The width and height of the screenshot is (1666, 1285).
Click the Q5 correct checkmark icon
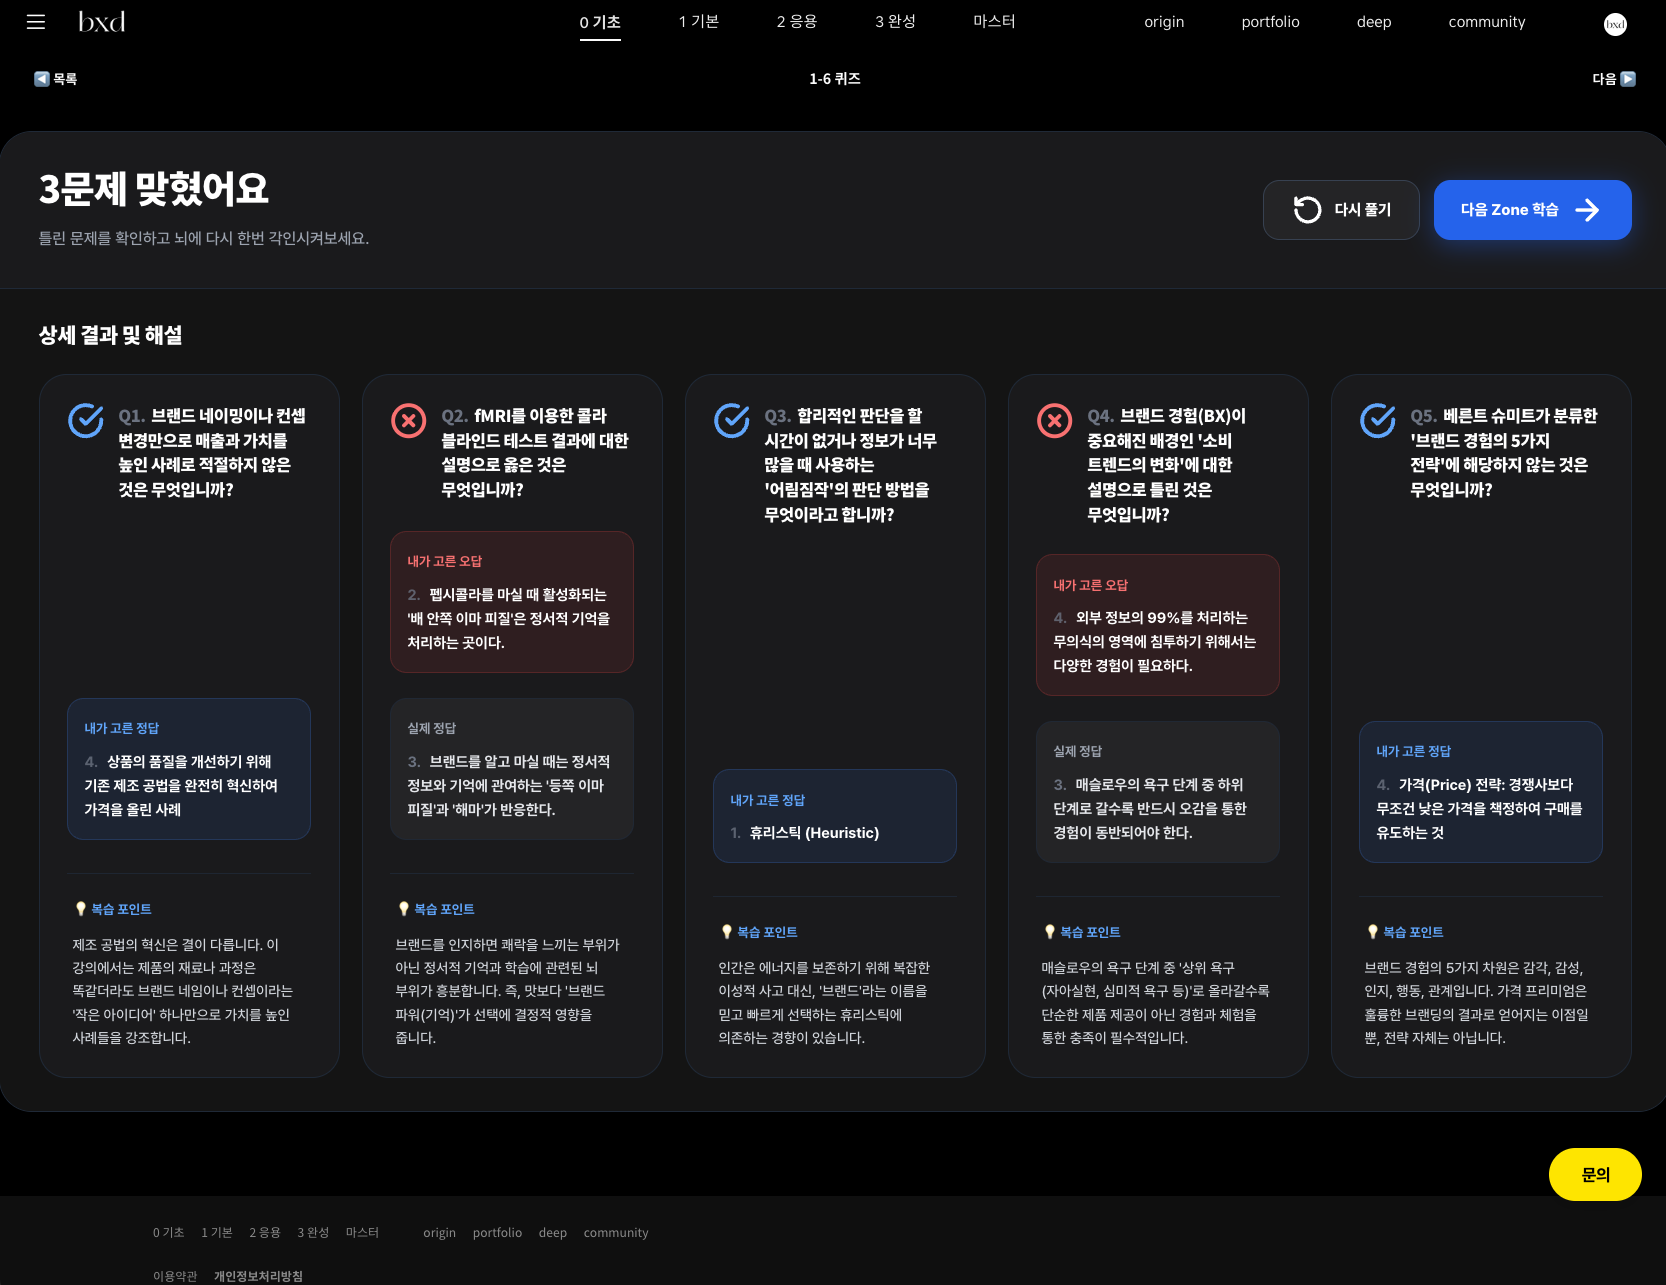(x=1378, y=420)
